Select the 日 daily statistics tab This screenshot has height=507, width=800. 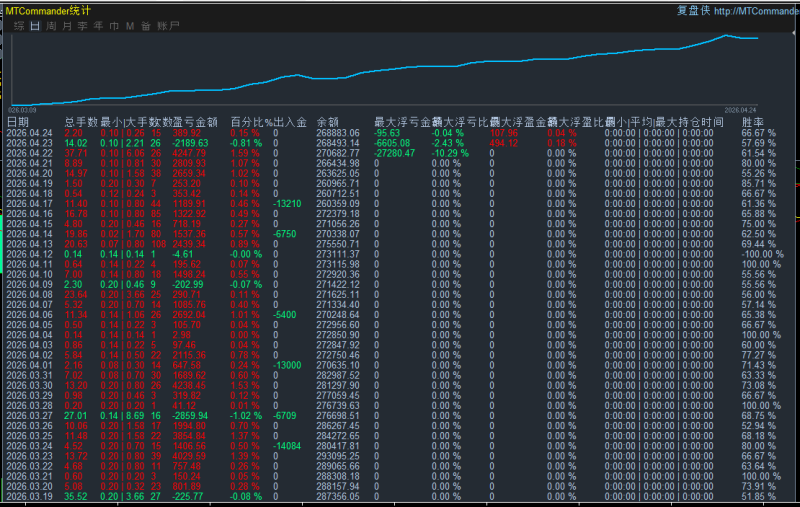[35, 25]
